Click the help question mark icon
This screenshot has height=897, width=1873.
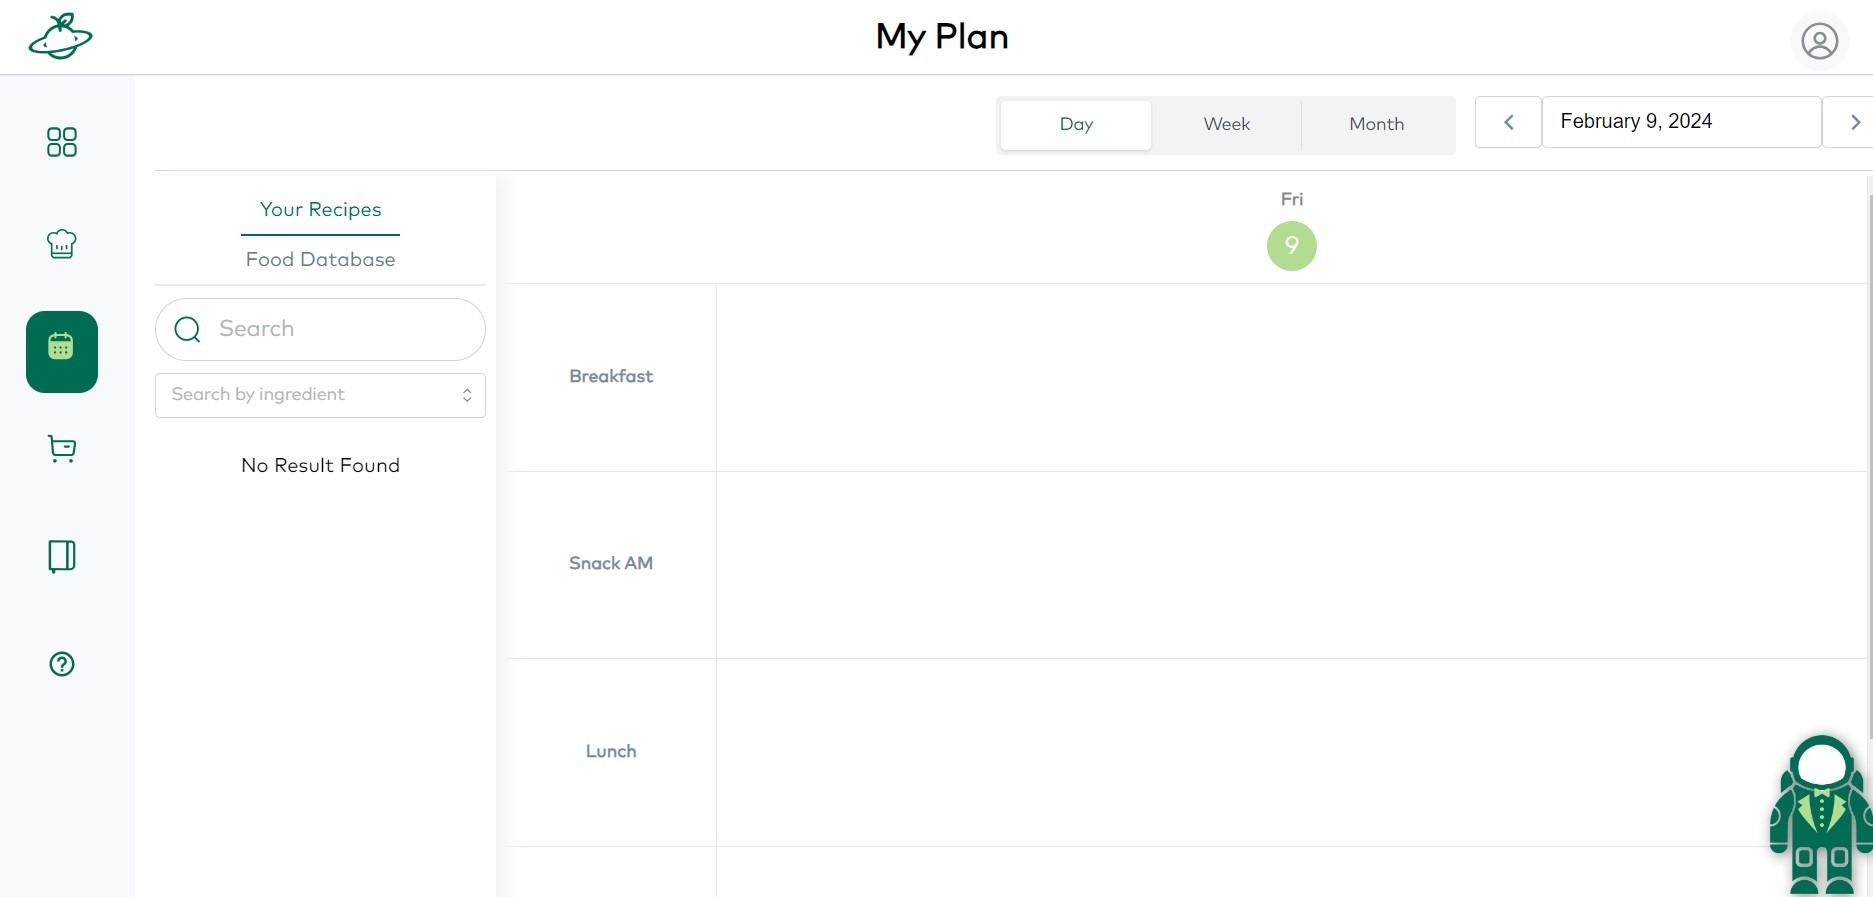coord(61,663)
